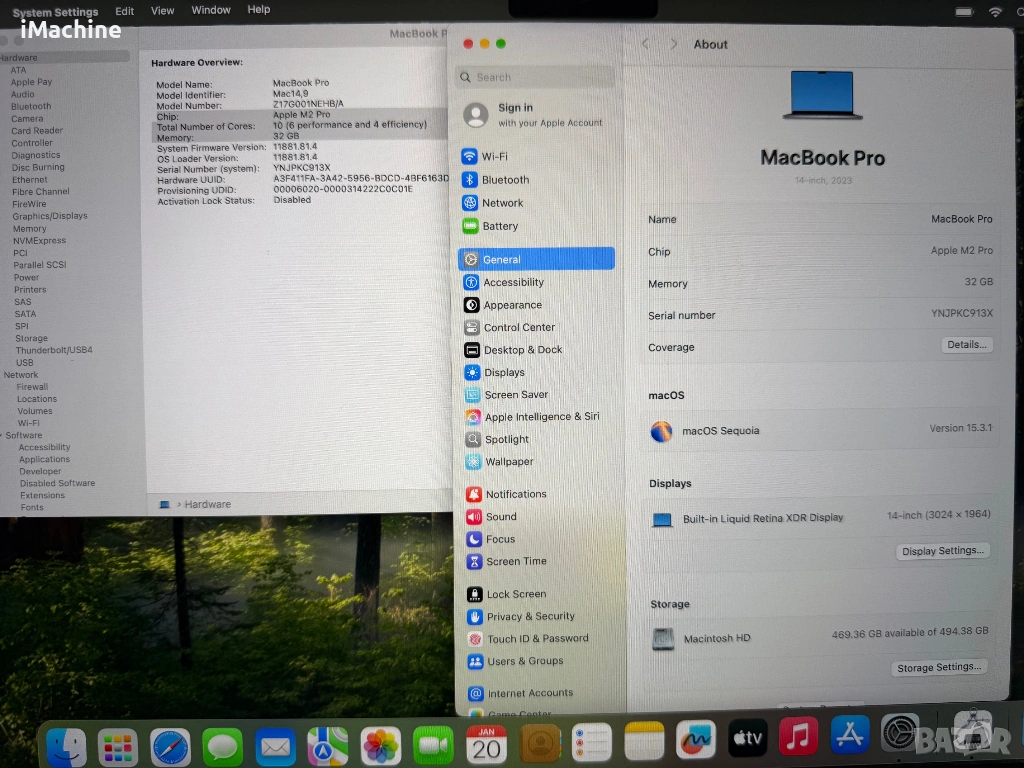1024x768 pixels.
Task: Launch Safari from the Dock
Action: pos(170,746)
